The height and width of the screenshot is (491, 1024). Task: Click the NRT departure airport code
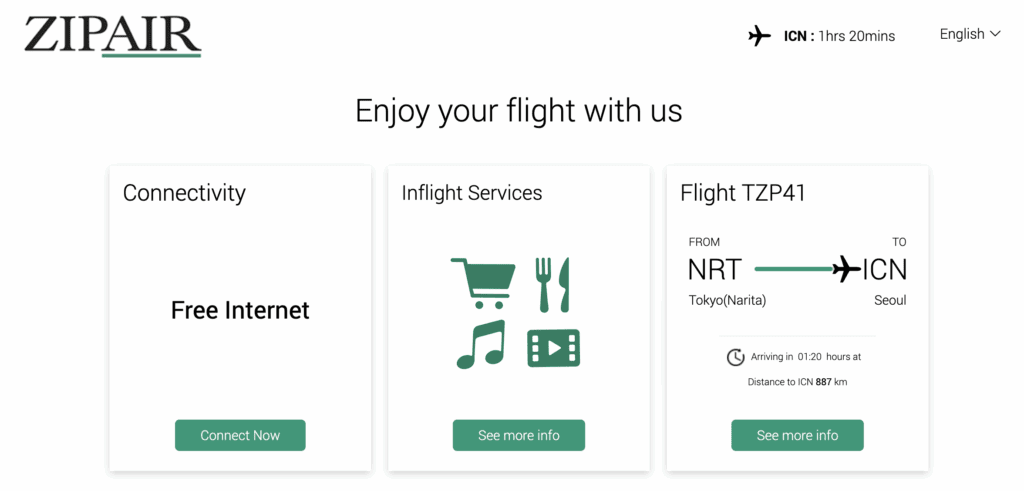[715, 270]
